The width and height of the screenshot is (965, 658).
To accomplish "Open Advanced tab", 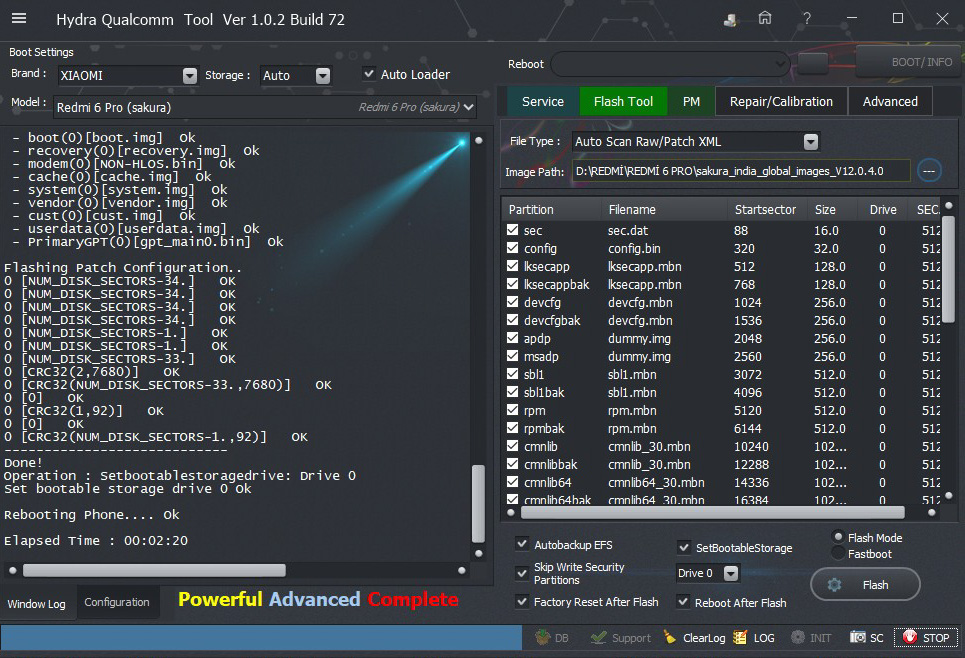I will click(x=890, y=102).
